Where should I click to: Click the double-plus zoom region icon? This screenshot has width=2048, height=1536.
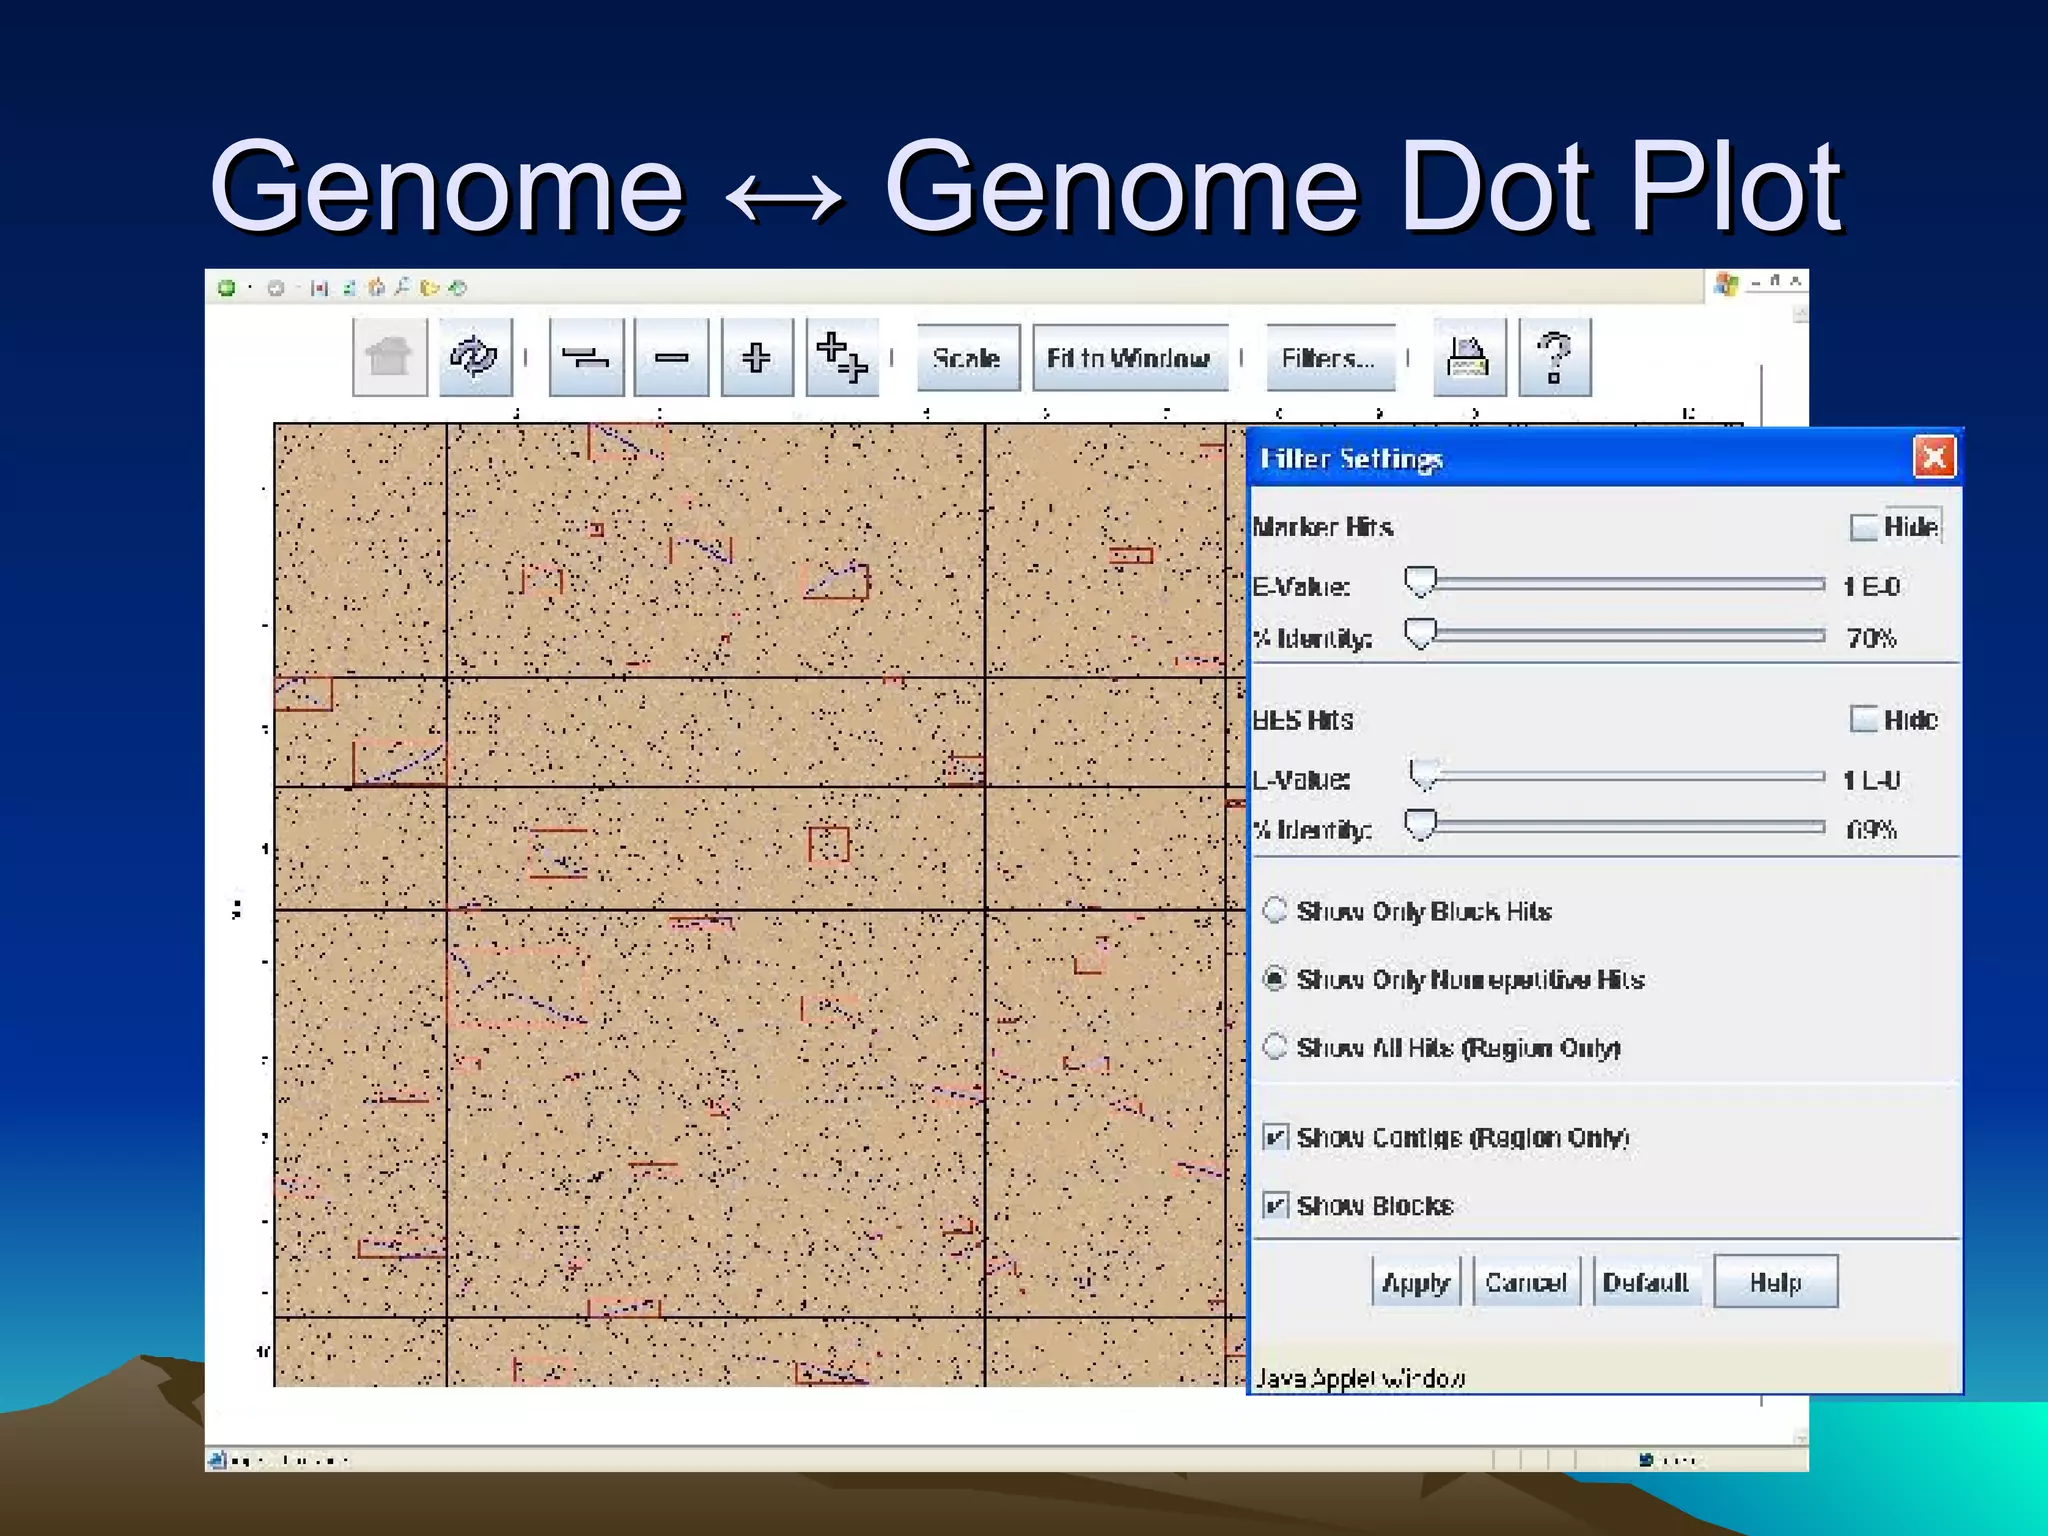(x=842, y=357)
